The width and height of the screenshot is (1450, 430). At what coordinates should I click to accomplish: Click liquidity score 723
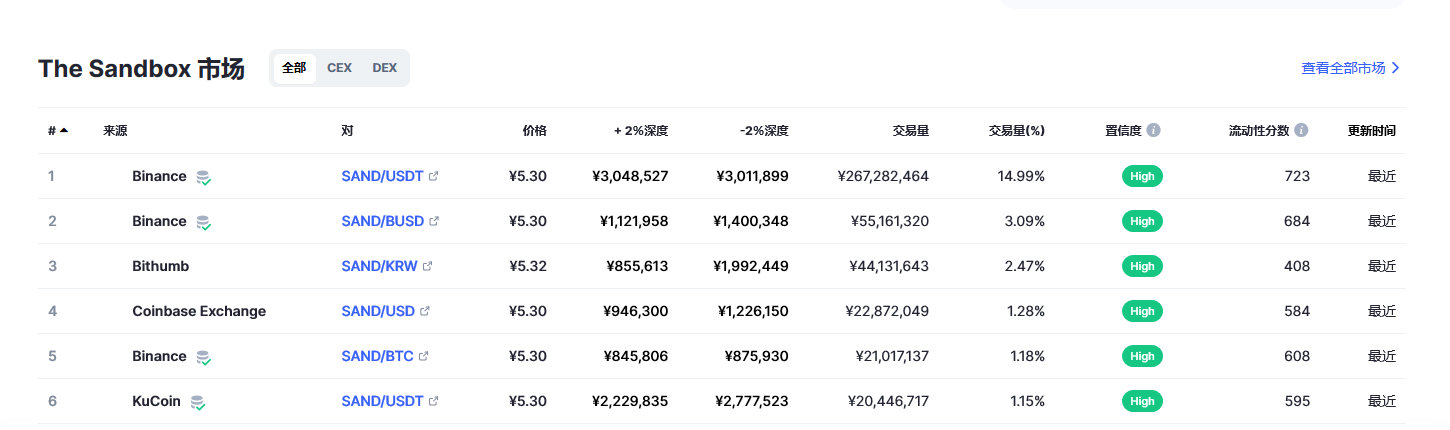tap(1297, 176)
